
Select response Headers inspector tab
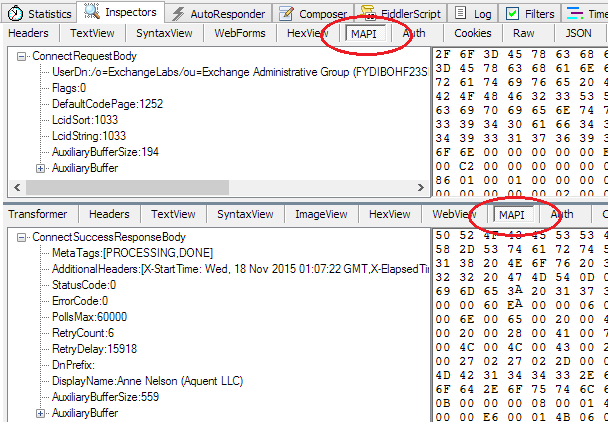[x=109, y=214]
